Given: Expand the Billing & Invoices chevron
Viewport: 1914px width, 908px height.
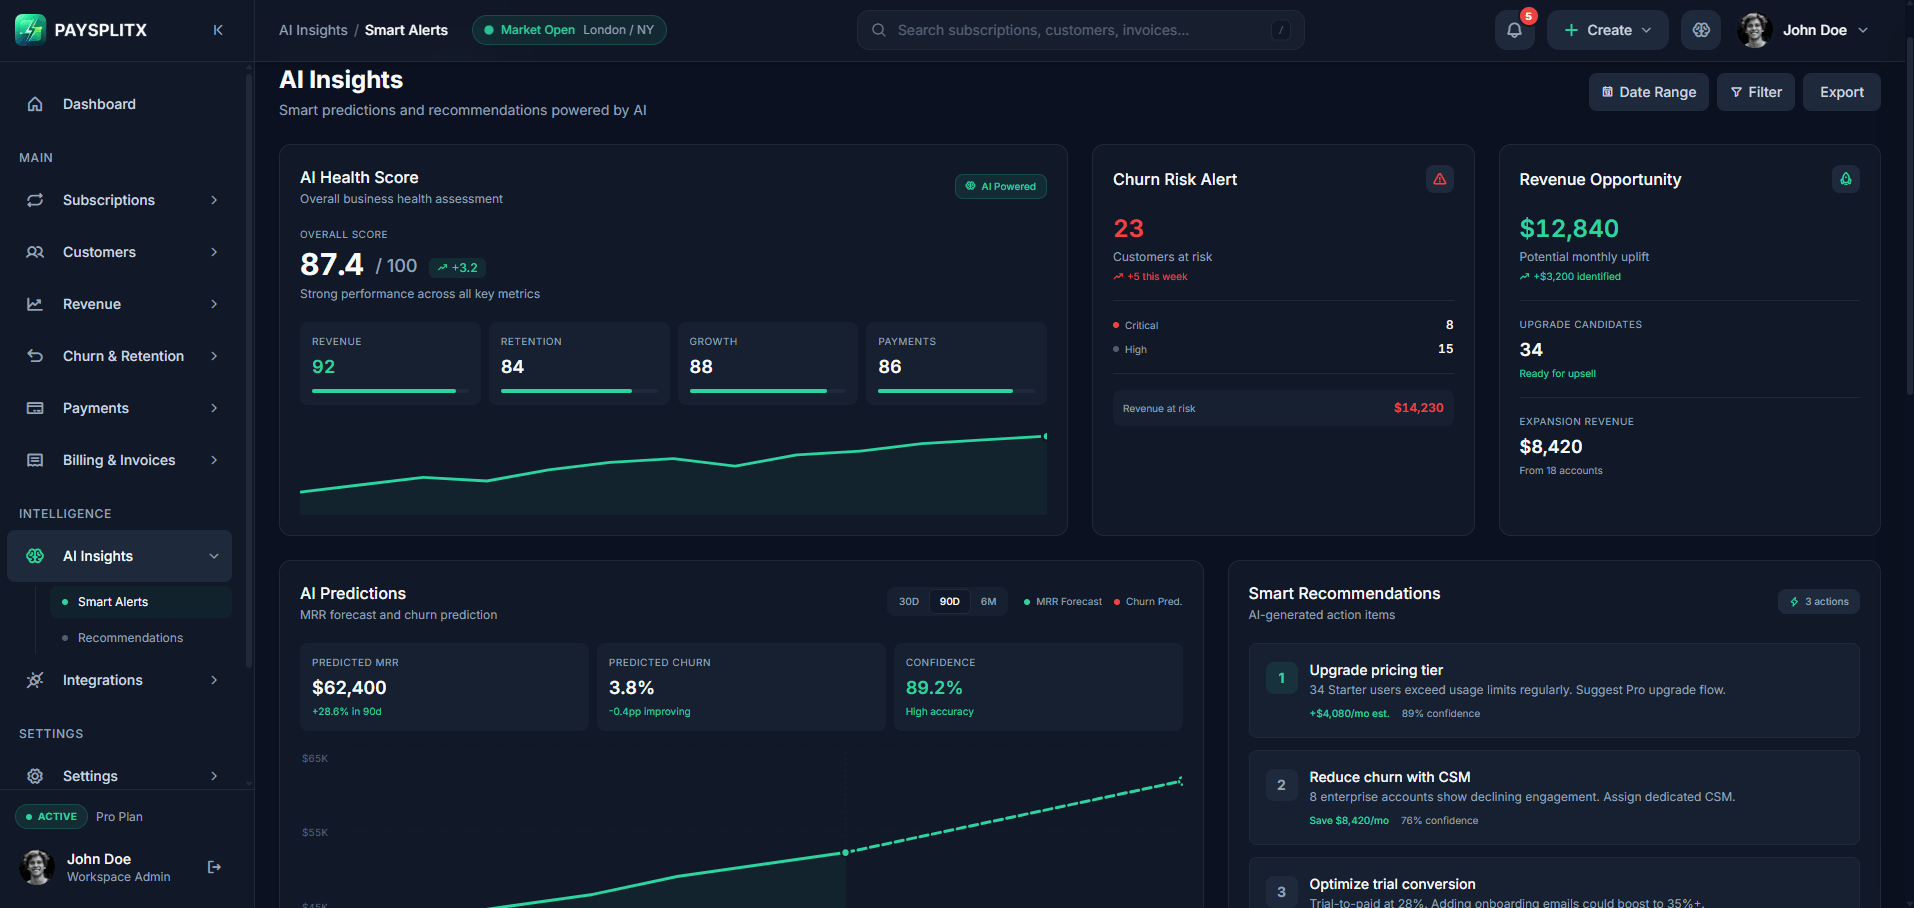Looking at the screenshot, I should pyautogui.click(x=214, y=460).
